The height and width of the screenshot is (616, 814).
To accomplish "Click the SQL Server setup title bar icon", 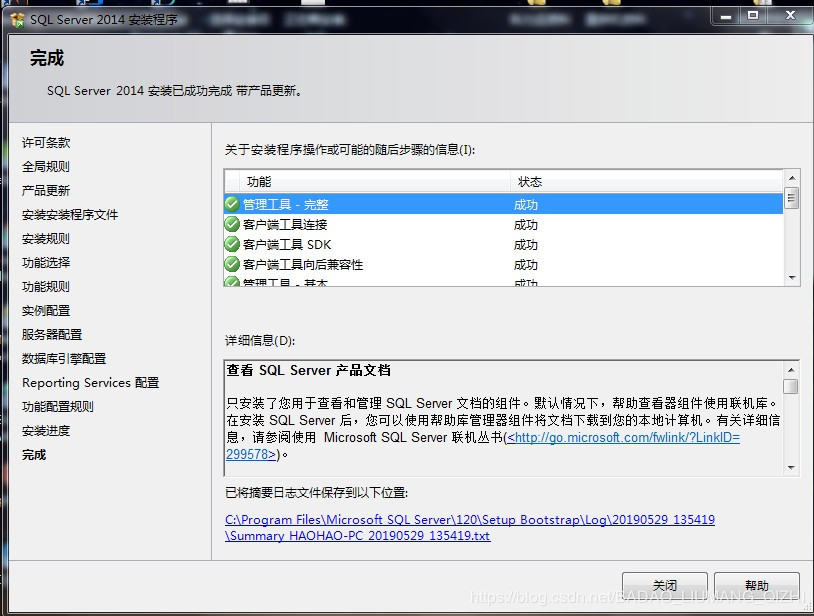I will [x=17, y=20].
